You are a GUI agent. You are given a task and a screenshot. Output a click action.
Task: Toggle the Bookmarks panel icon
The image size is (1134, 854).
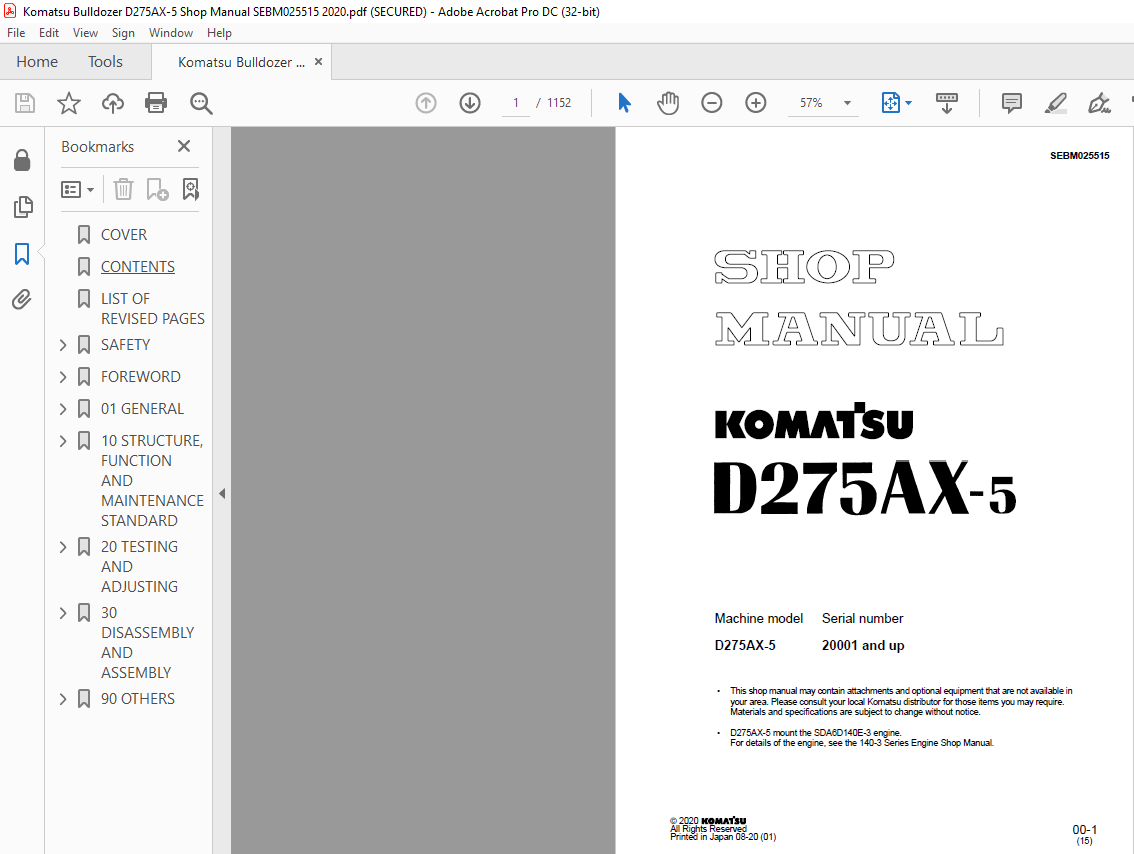pyautogui.click(x=22, y=254)
